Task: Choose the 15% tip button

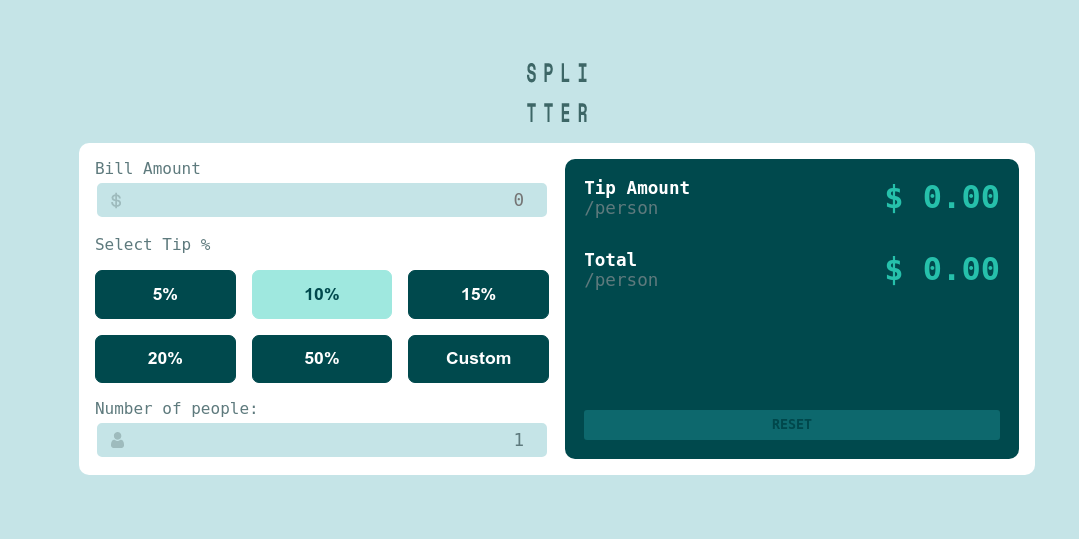Action: [478, 295]
